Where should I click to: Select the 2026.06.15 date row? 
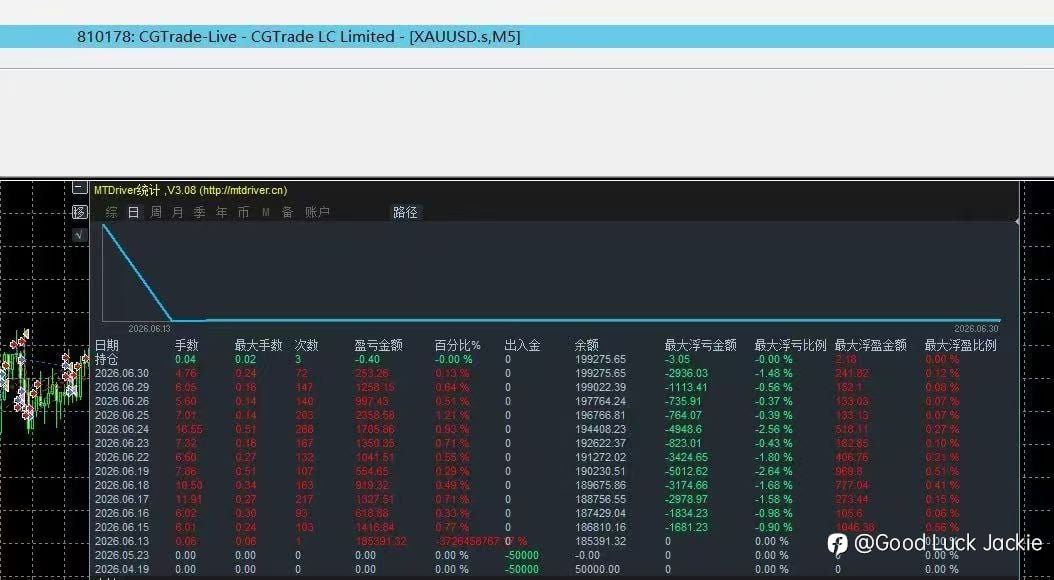pos(122,528)
